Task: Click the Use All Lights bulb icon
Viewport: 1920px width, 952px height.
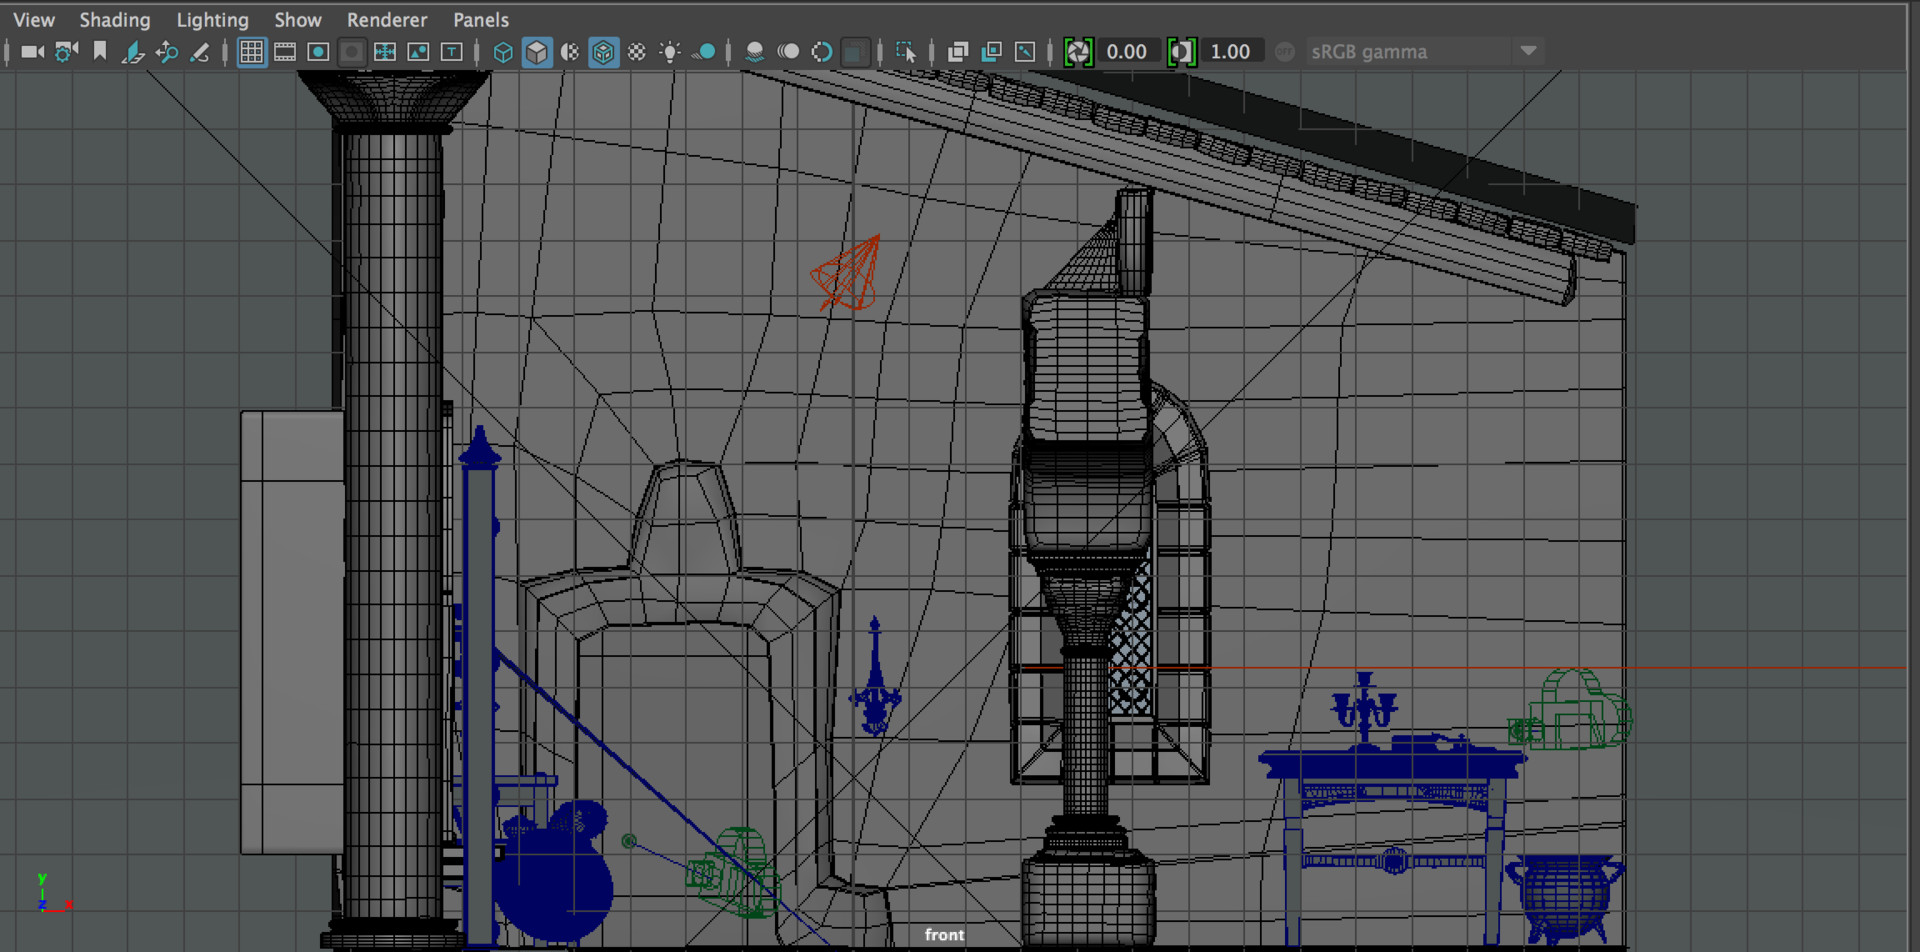Action: 670,52
